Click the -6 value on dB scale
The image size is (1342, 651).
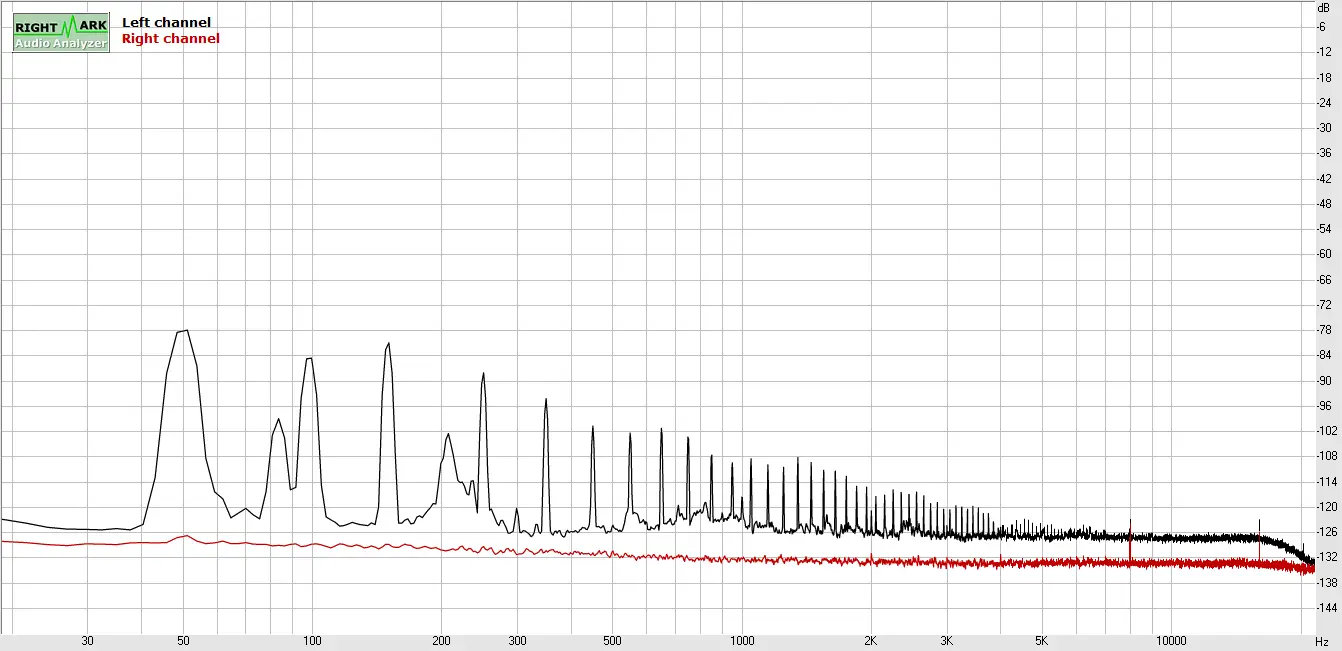coord(1324,26)
